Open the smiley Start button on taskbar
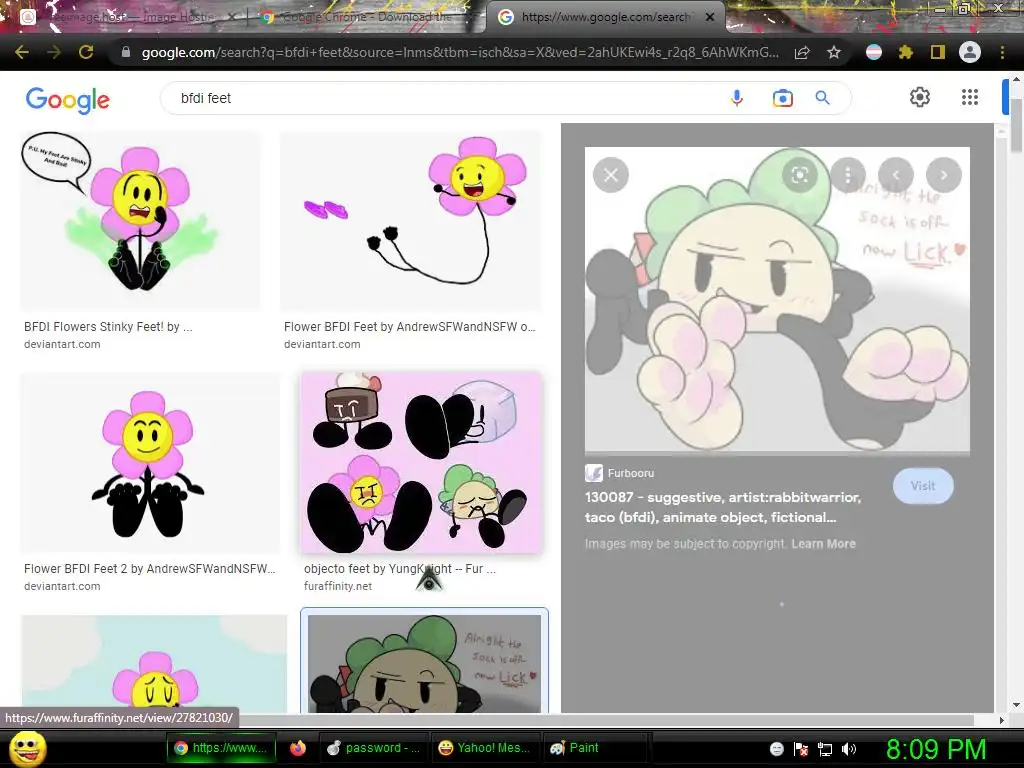 pyautogui.click(x=28, y=748)
